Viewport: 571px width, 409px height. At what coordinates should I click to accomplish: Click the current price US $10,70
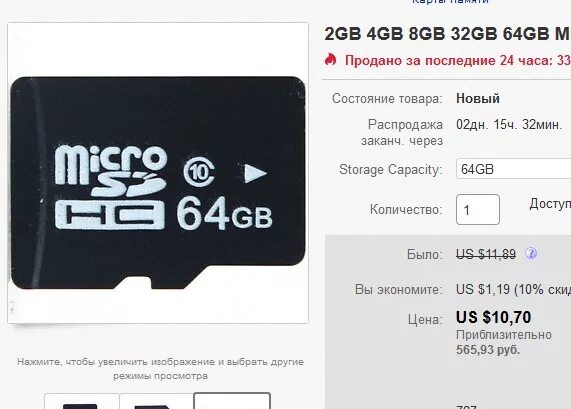(493, 317)
